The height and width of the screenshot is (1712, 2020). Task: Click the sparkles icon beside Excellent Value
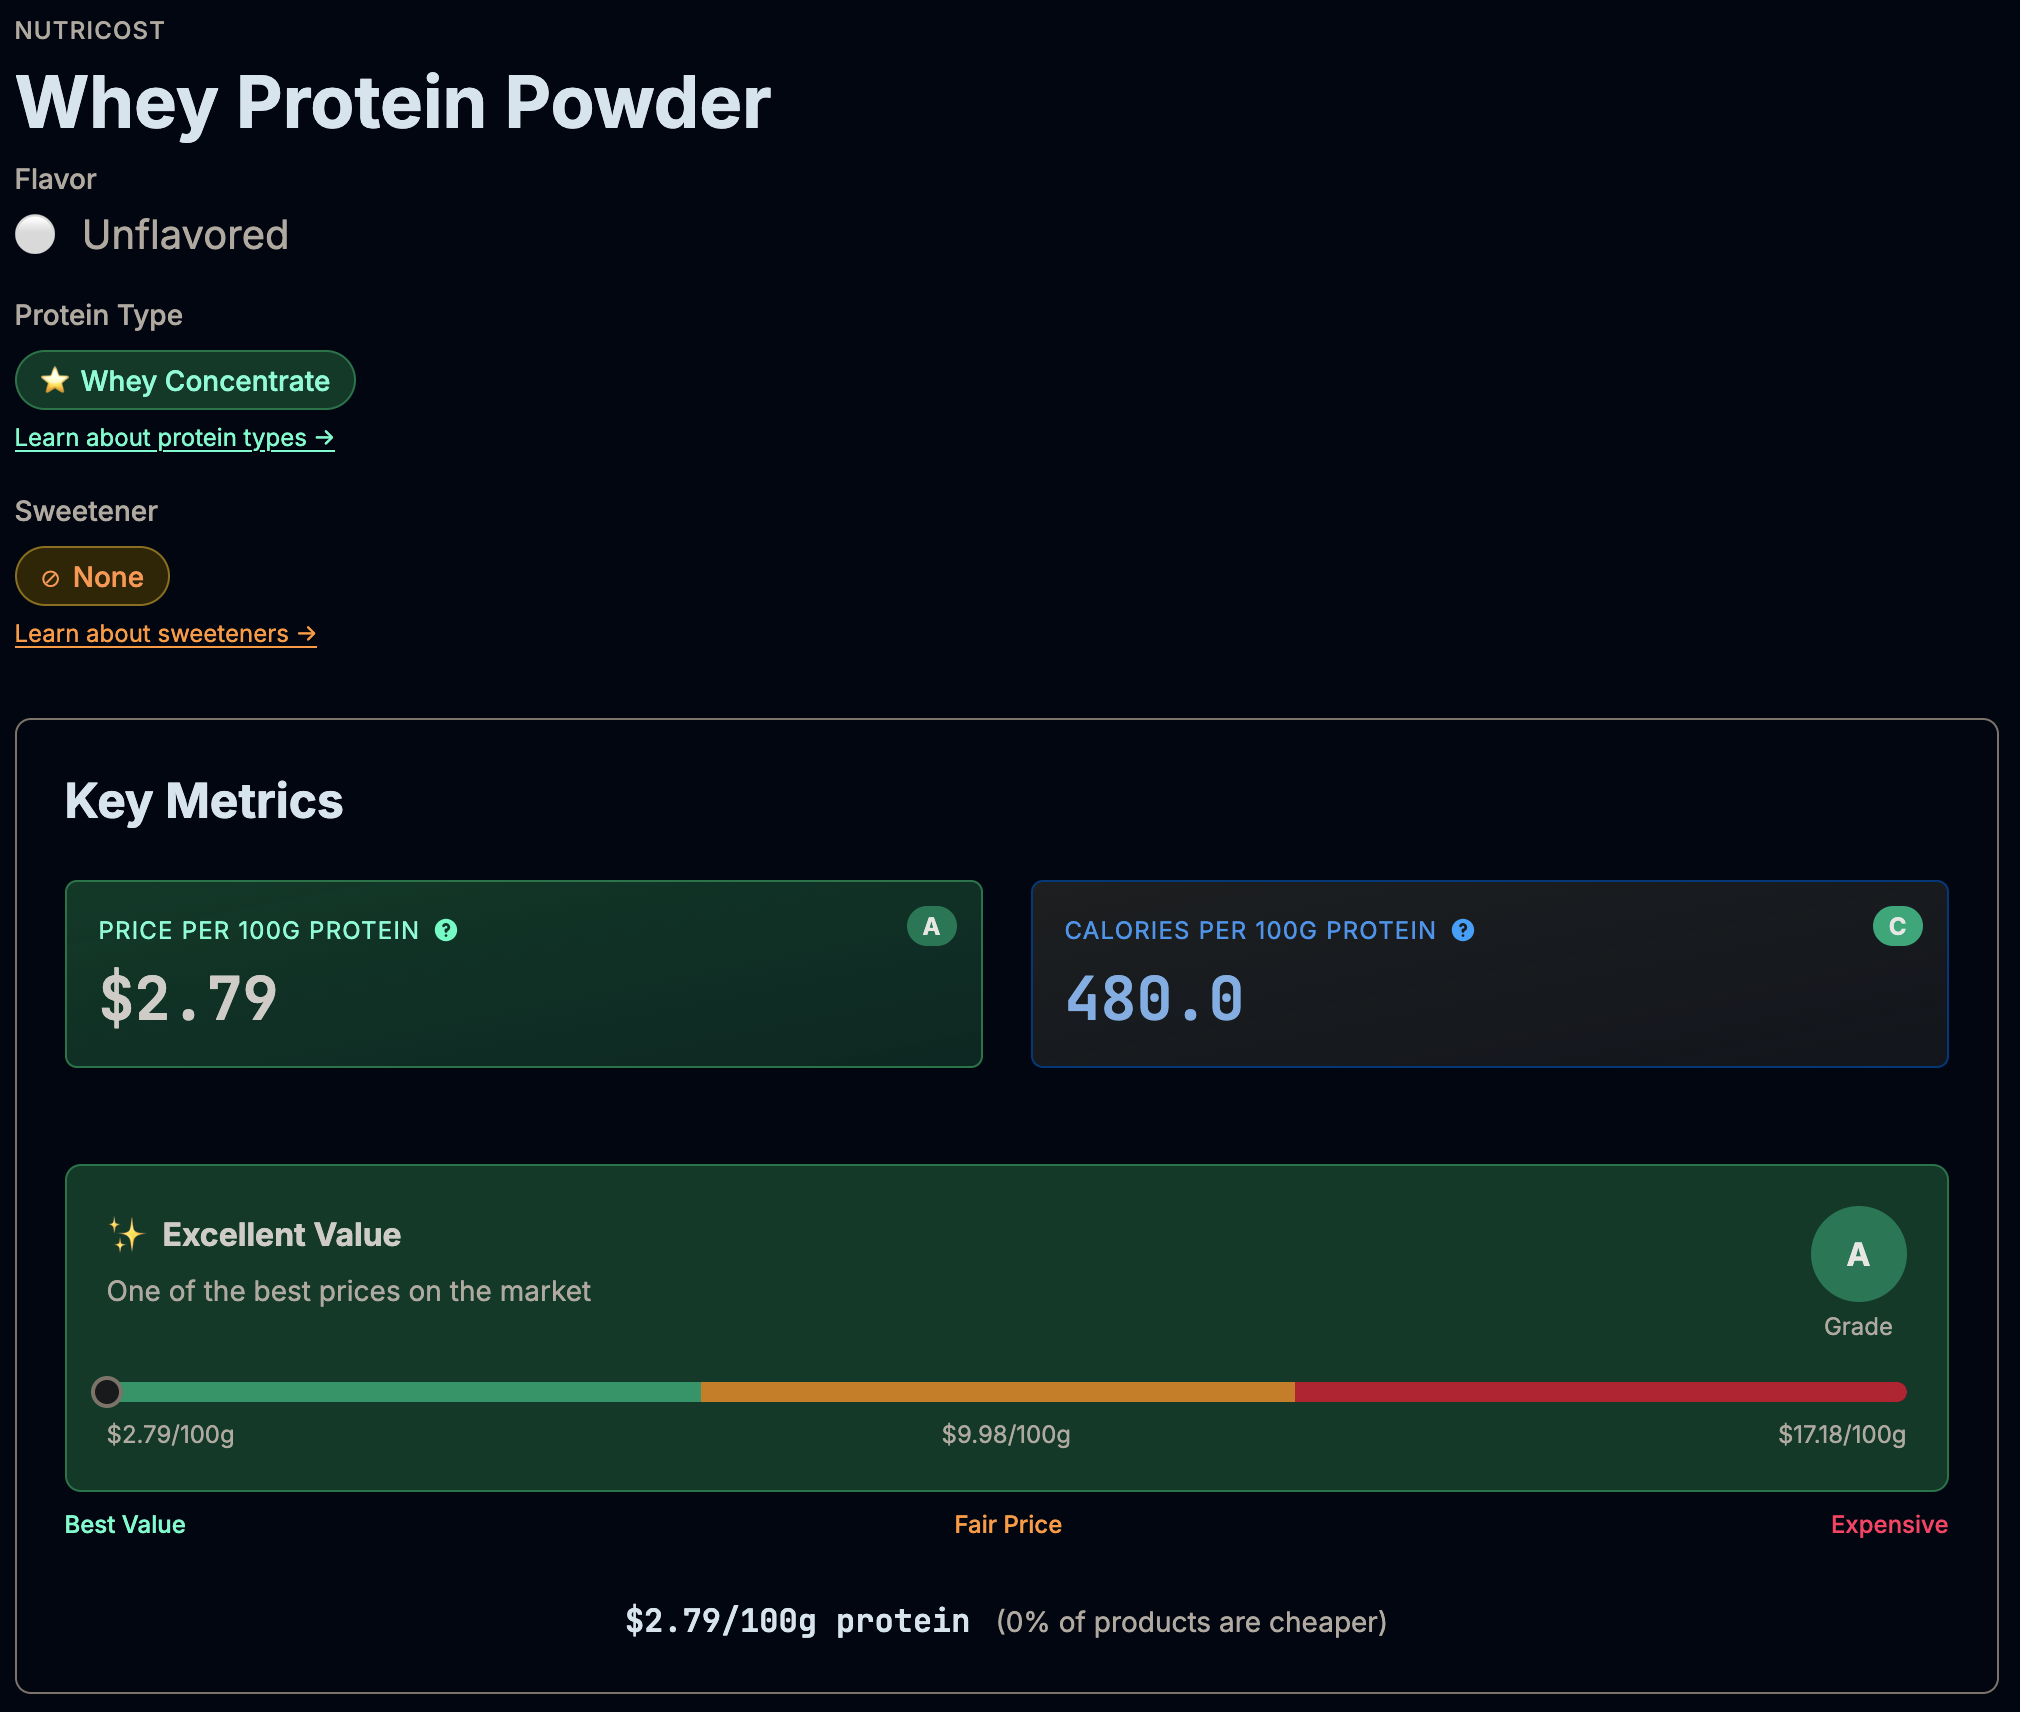pyautogui.click(x=125, y=1234)
